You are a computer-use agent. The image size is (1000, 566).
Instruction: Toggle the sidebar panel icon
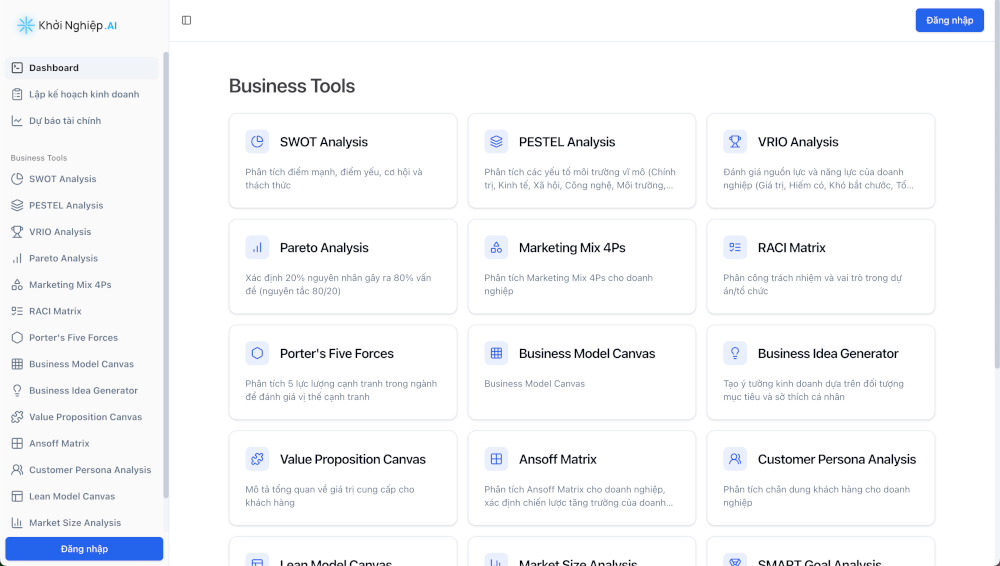click(x=187, y=20)
